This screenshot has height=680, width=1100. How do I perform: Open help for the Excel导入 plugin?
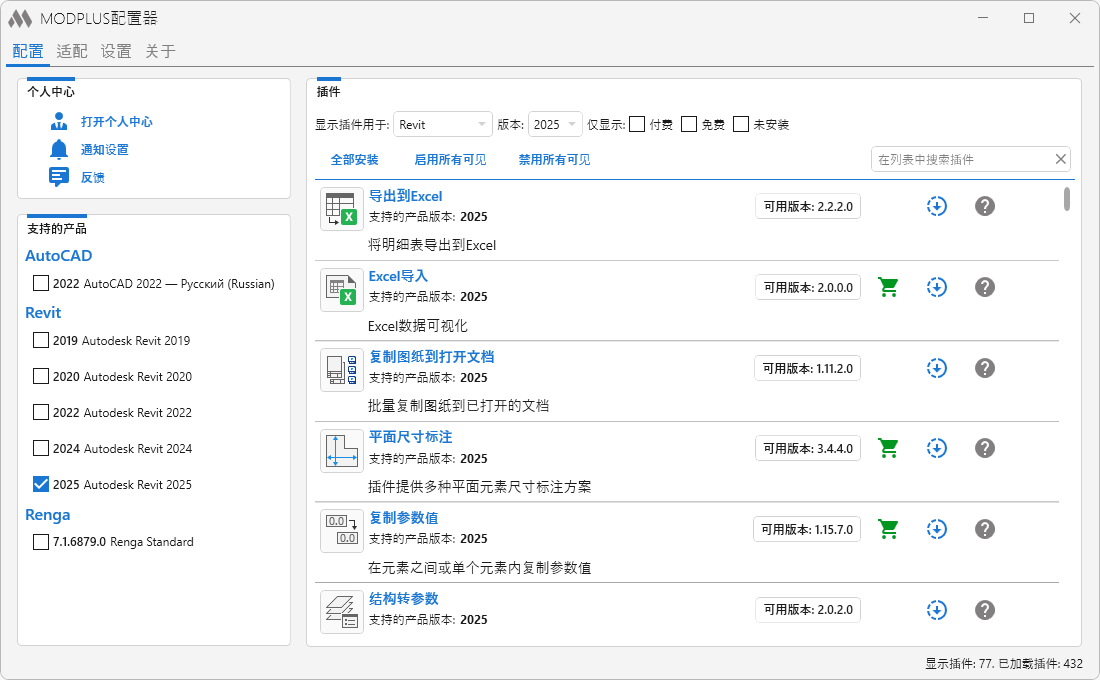pos(985,287)
